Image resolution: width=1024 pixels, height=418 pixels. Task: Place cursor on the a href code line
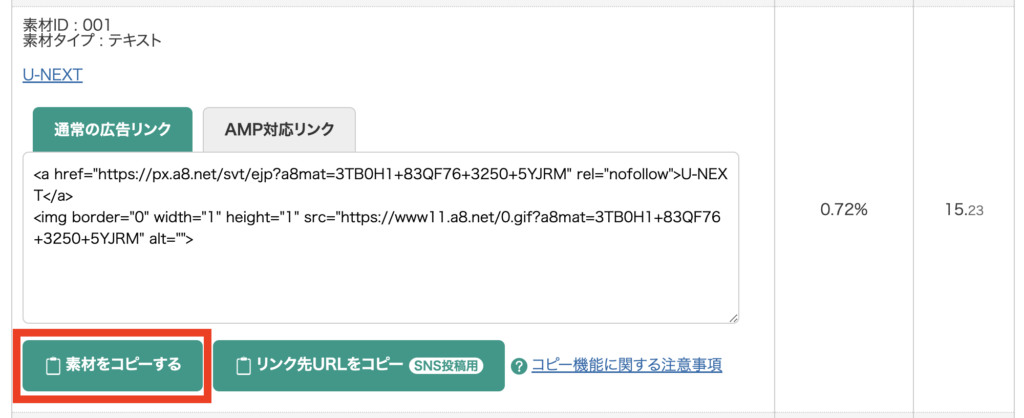pyautogui.click(x=381, y=174)
